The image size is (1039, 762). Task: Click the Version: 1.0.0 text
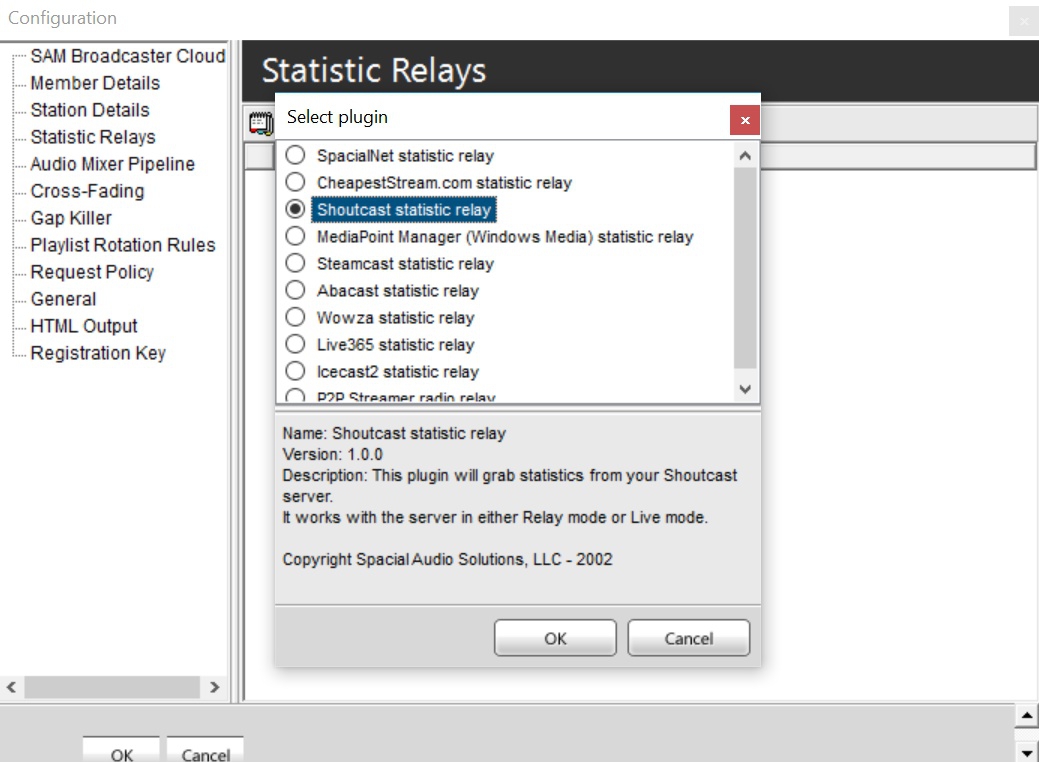pos(333,455)
